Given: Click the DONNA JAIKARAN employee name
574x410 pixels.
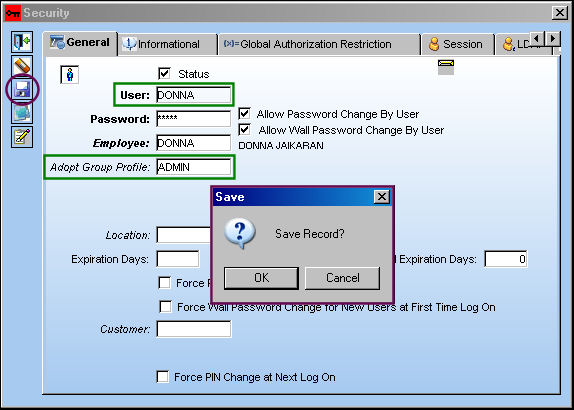Looking at the screenshot, I should [281, 146].
